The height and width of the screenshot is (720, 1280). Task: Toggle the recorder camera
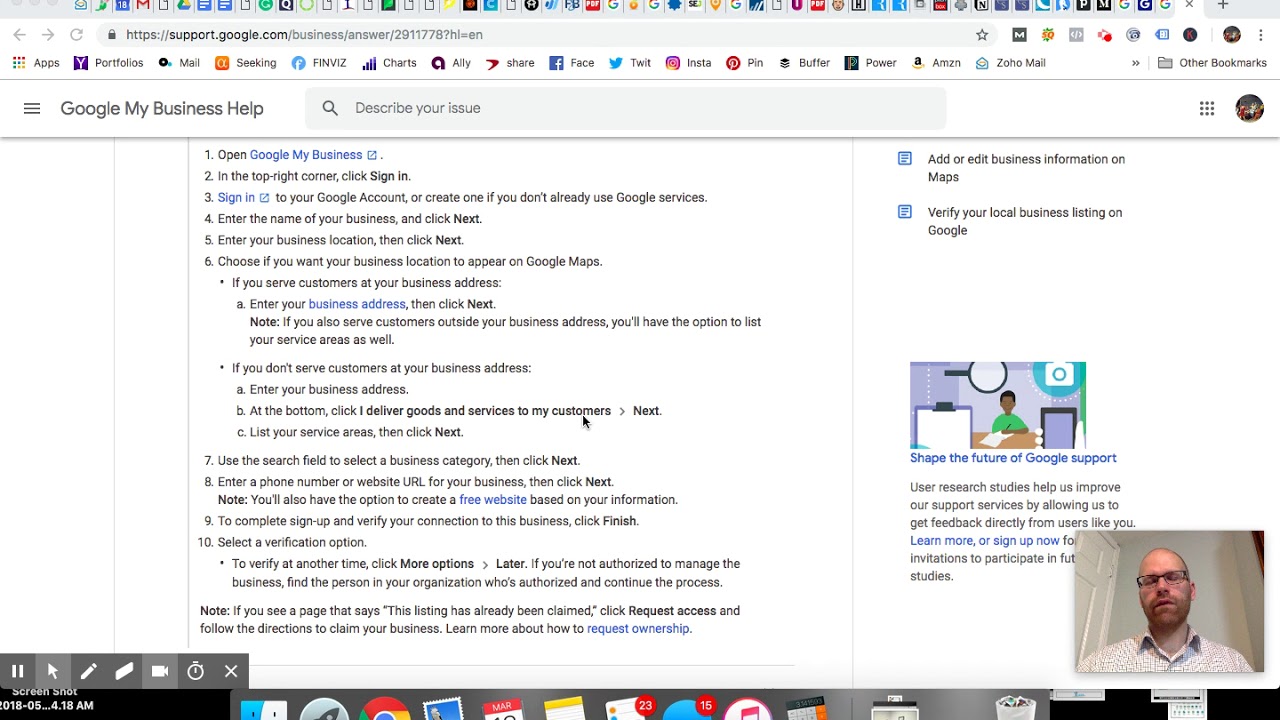coord(159,671)
